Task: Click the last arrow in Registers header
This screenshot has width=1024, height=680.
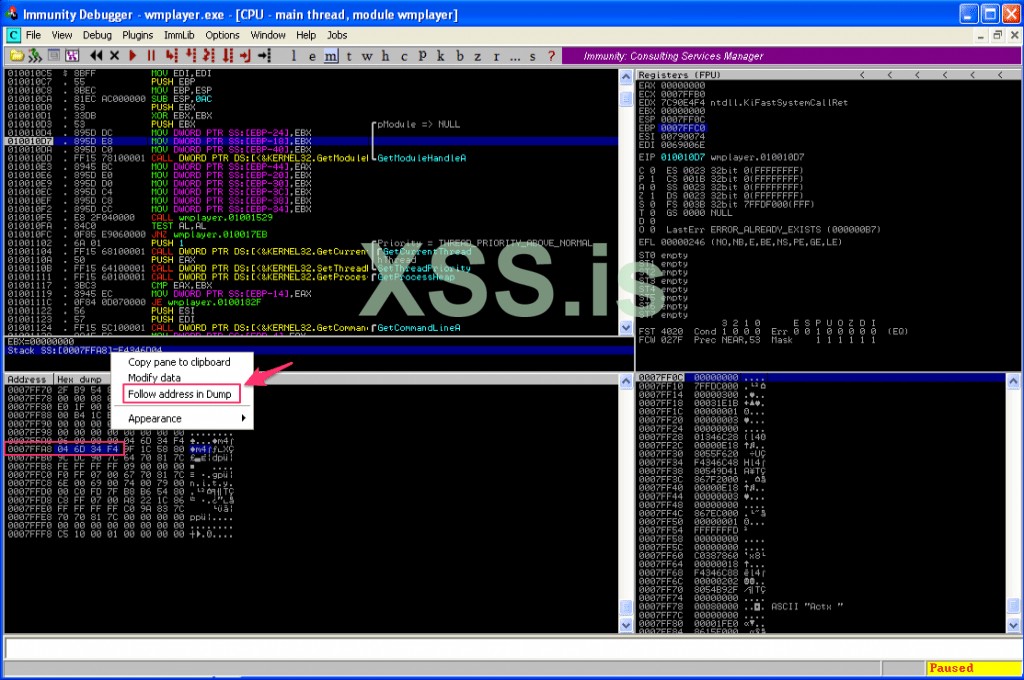Action: pos(1000,75)
